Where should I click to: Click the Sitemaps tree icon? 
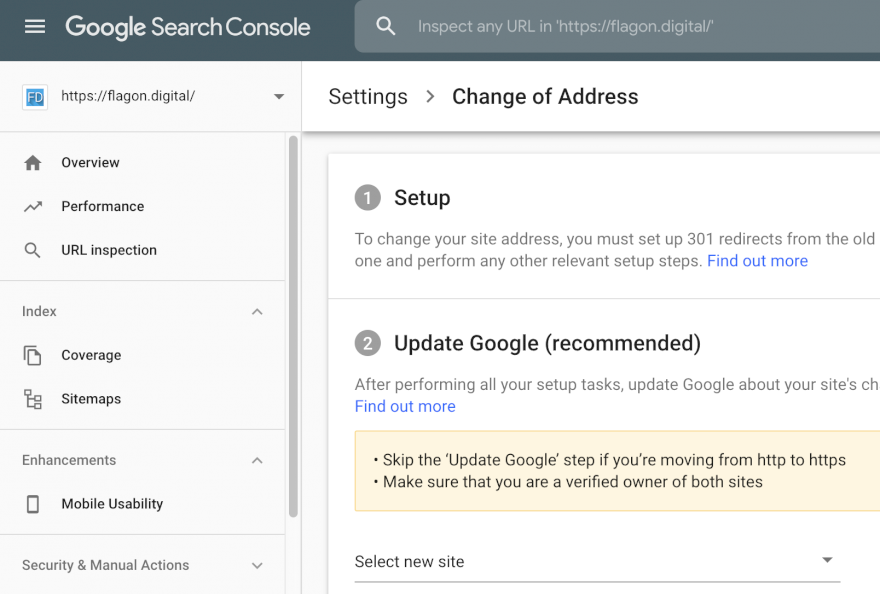coord(33,399)
